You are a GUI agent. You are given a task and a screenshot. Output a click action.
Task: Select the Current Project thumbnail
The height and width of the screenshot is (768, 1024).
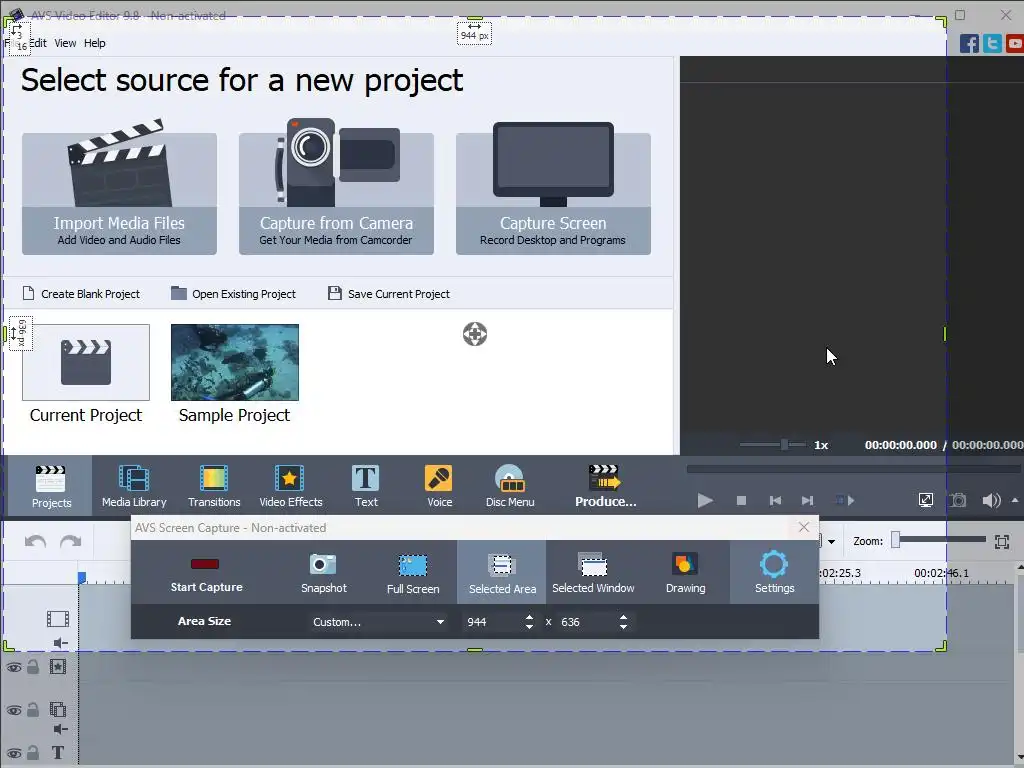(x=86, y=362)
